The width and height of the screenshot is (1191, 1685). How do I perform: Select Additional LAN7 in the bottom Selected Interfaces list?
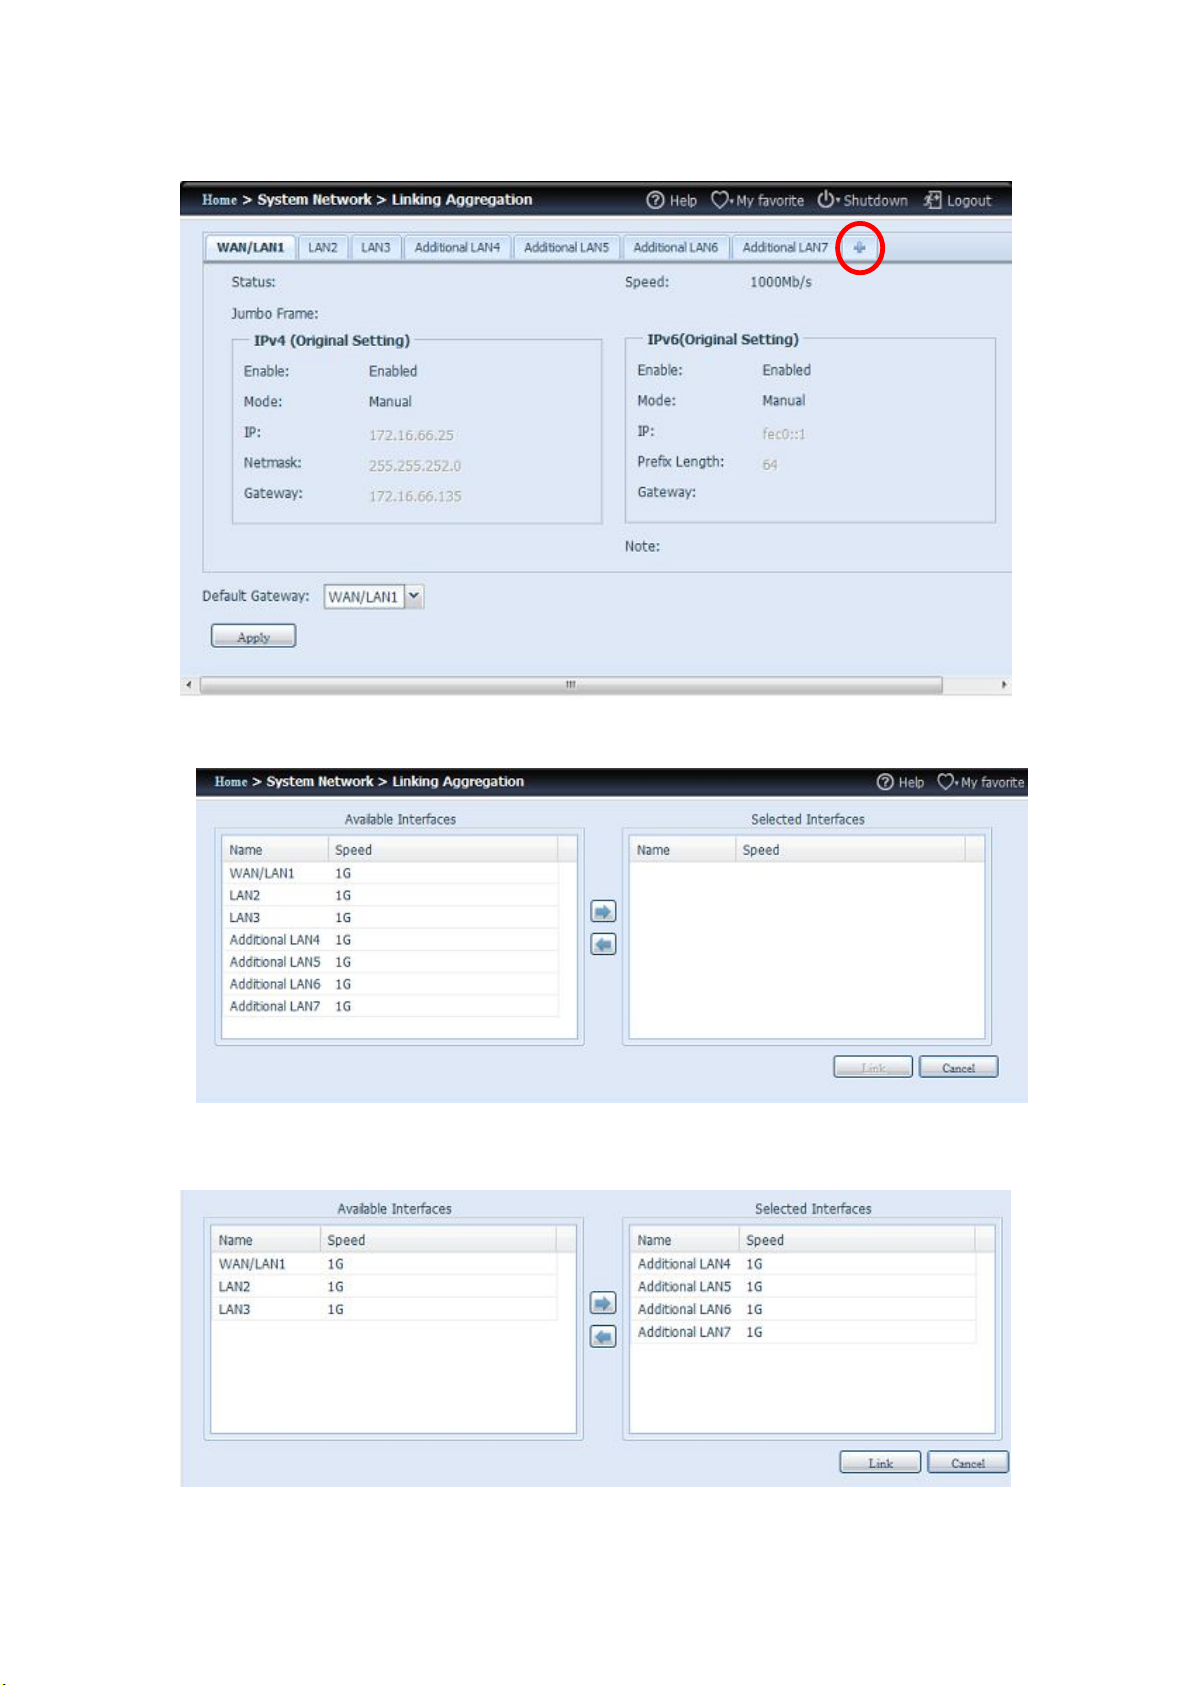click(x=803, y=1332)
